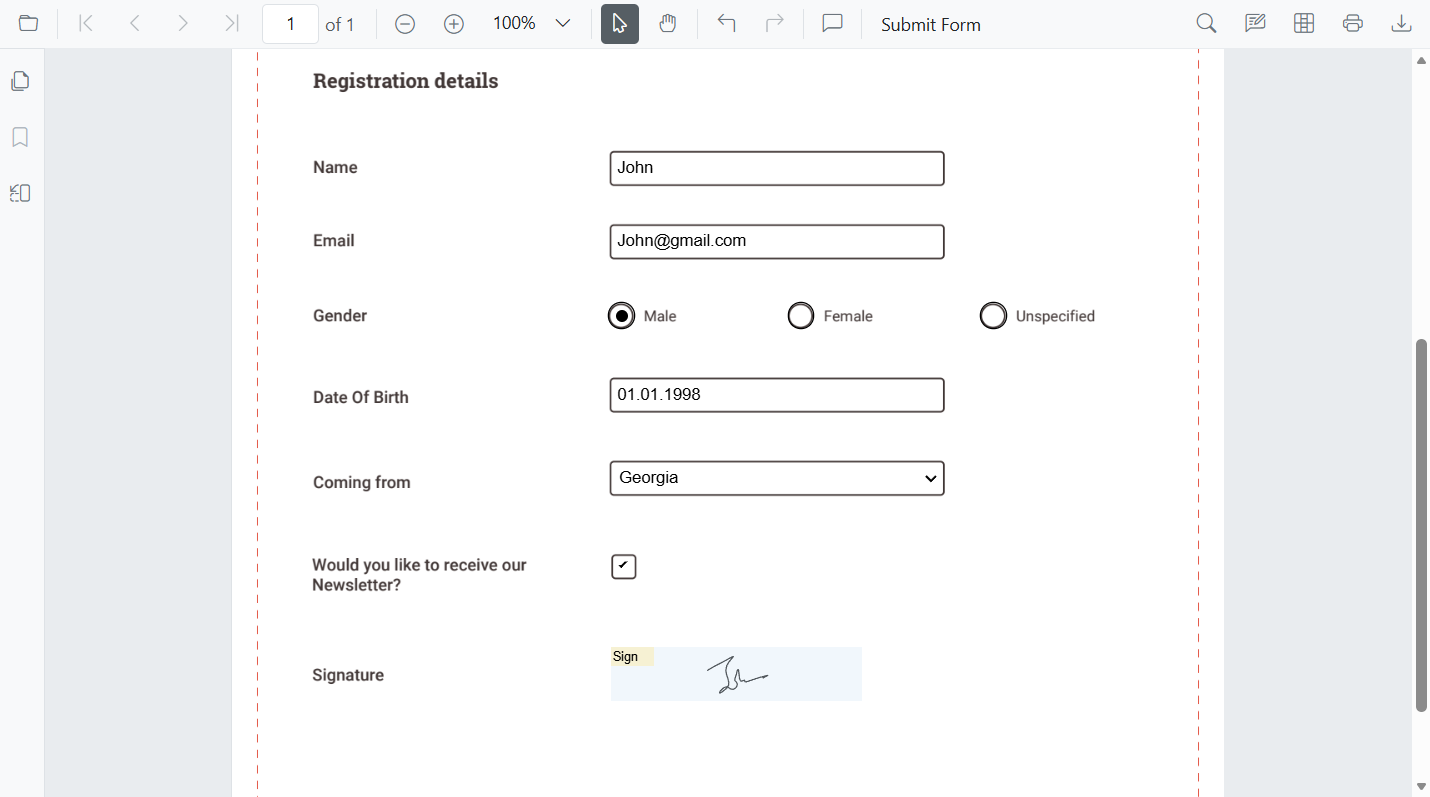
Task: Click the Email text field
Action: coord(777,241)
